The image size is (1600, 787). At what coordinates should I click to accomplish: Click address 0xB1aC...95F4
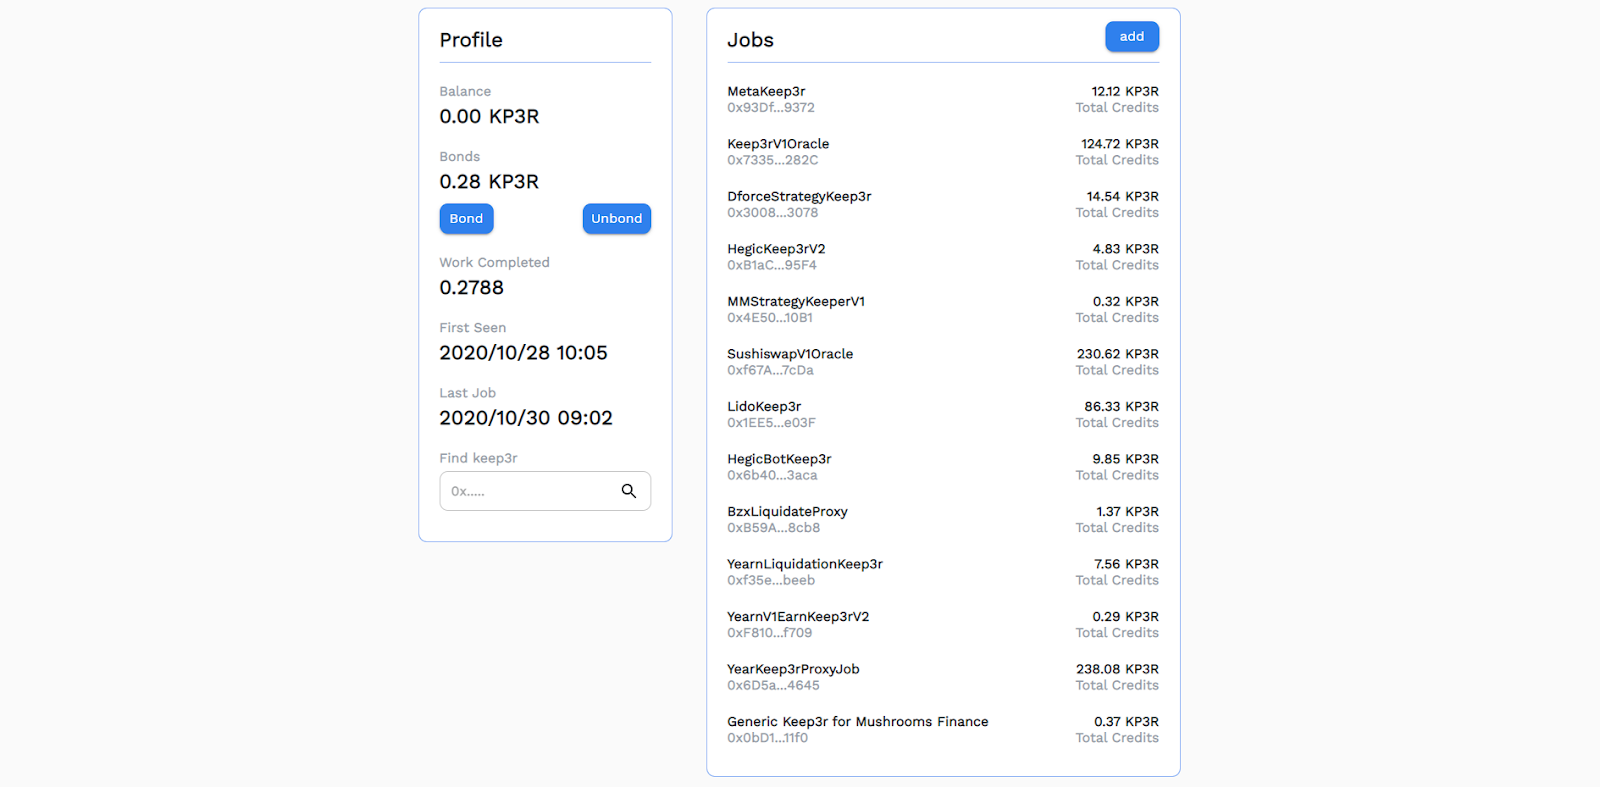click(x=772, y=265)
